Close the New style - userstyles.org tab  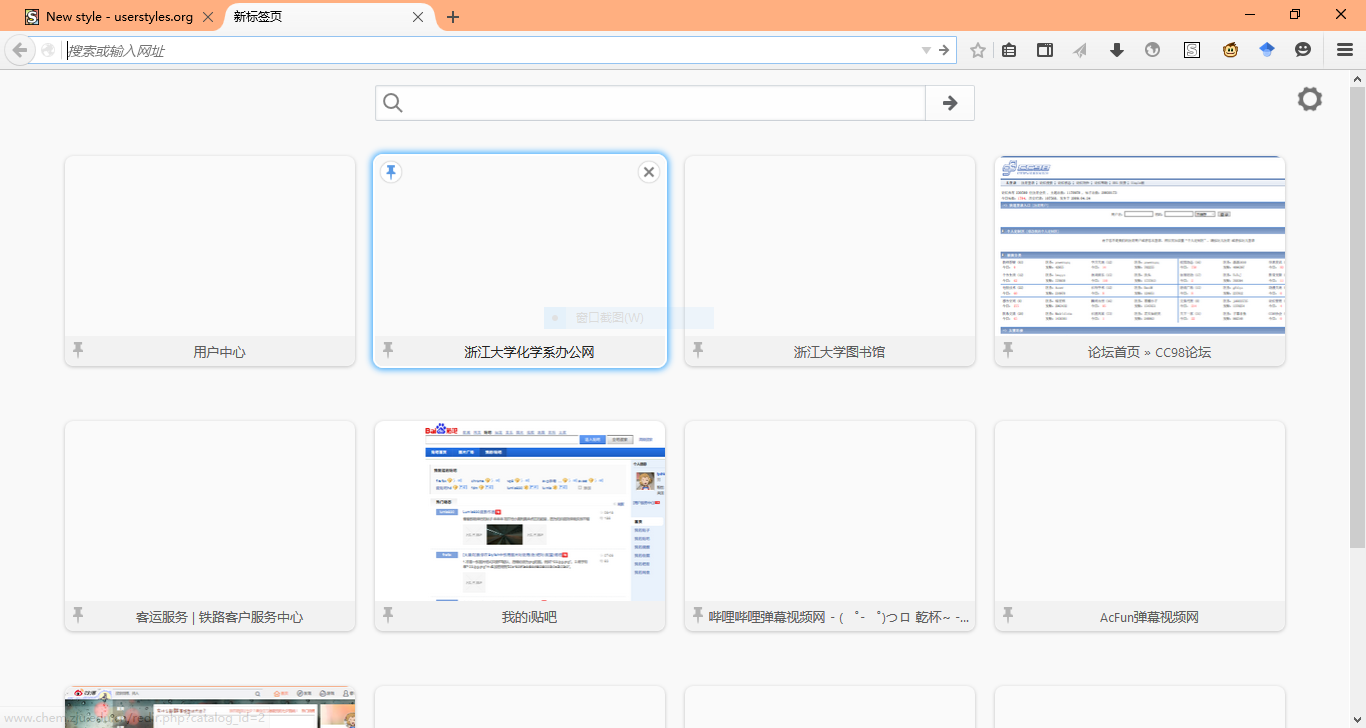(208, 17)
